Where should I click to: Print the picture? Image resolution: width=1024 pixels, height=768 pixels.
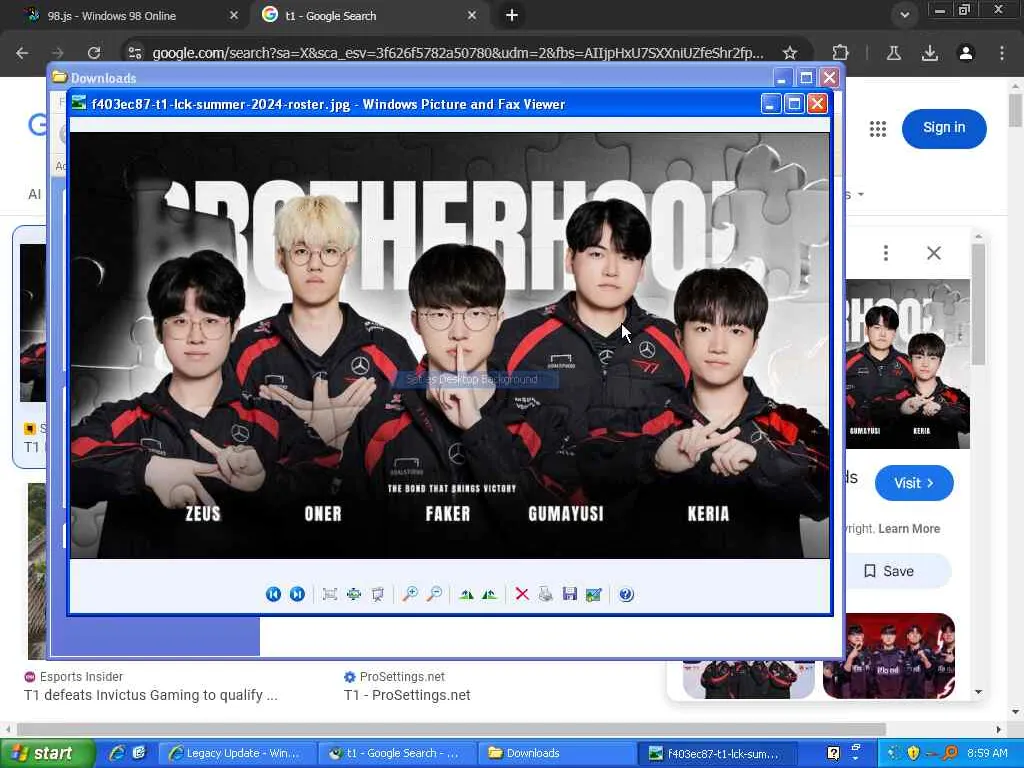point(546,594)
